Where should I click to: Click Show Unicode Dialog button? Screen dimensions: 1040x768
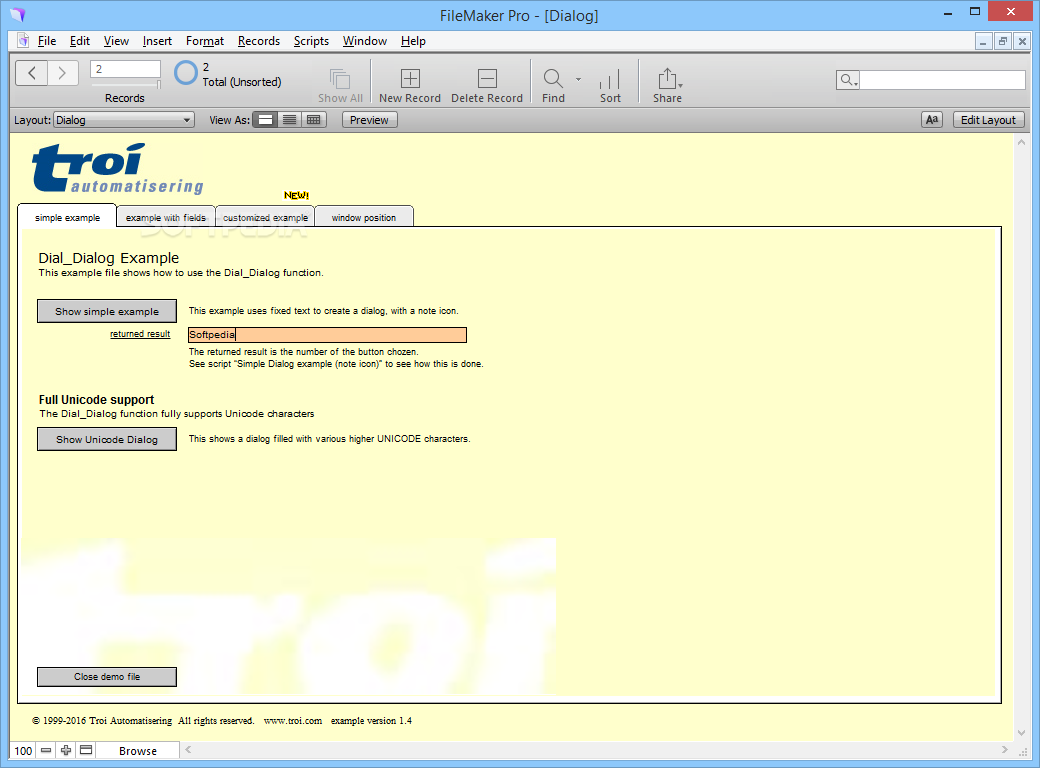click(x=107, y=439)
